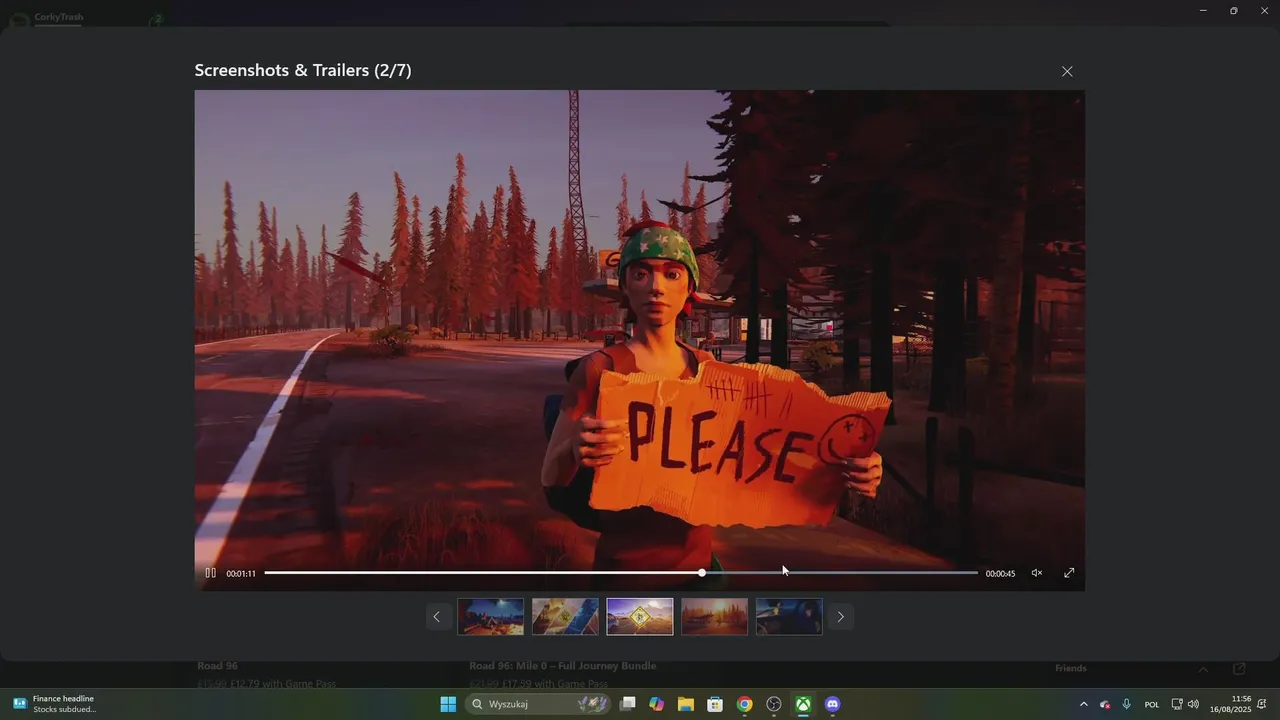
Task: Open the sunset forest thumbnail
Action: click(x=714, y=617)
